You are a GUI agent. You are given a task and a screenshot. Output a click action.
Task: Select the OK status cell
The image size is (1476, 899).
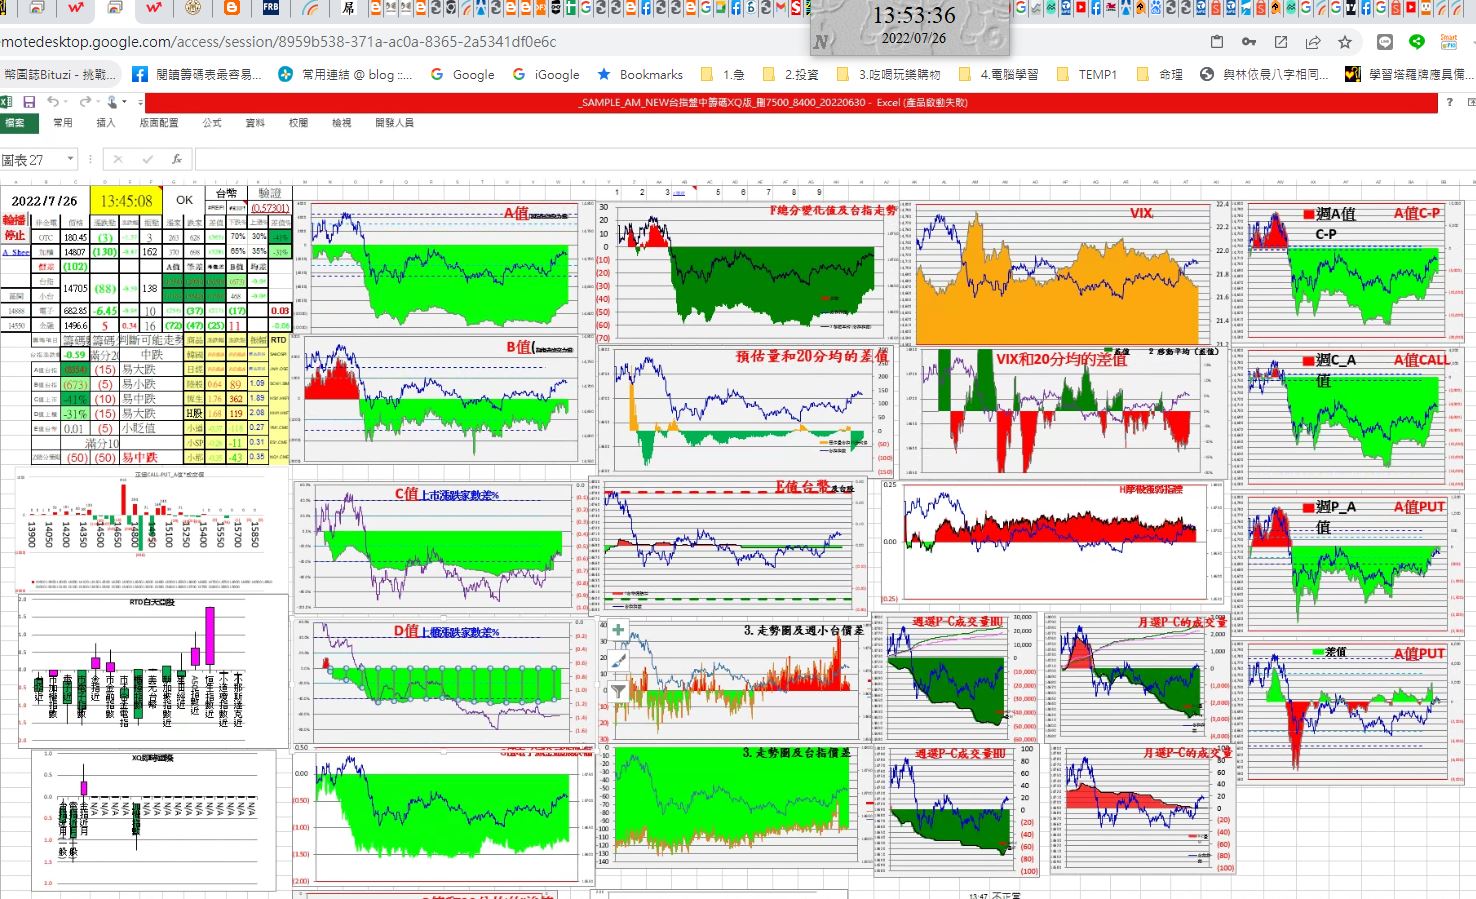[185, 200]
